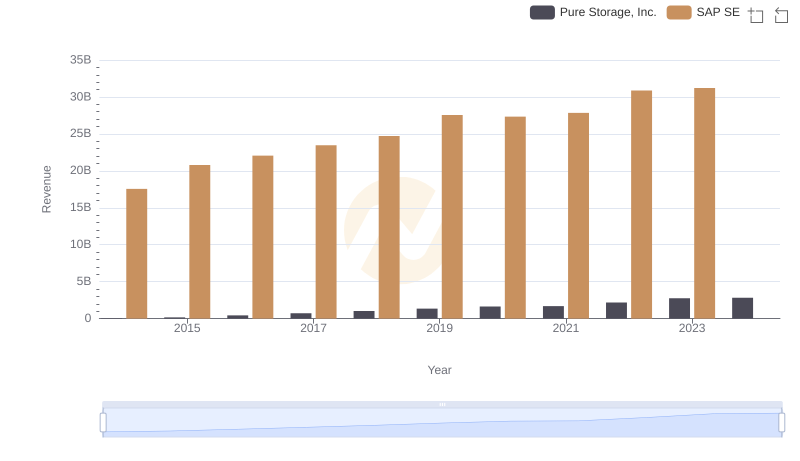Click the 2015 x-axis label
Image resolution: width=800 pixels, height=461 pixels.
pyautogui.click(x=187, y=328)
